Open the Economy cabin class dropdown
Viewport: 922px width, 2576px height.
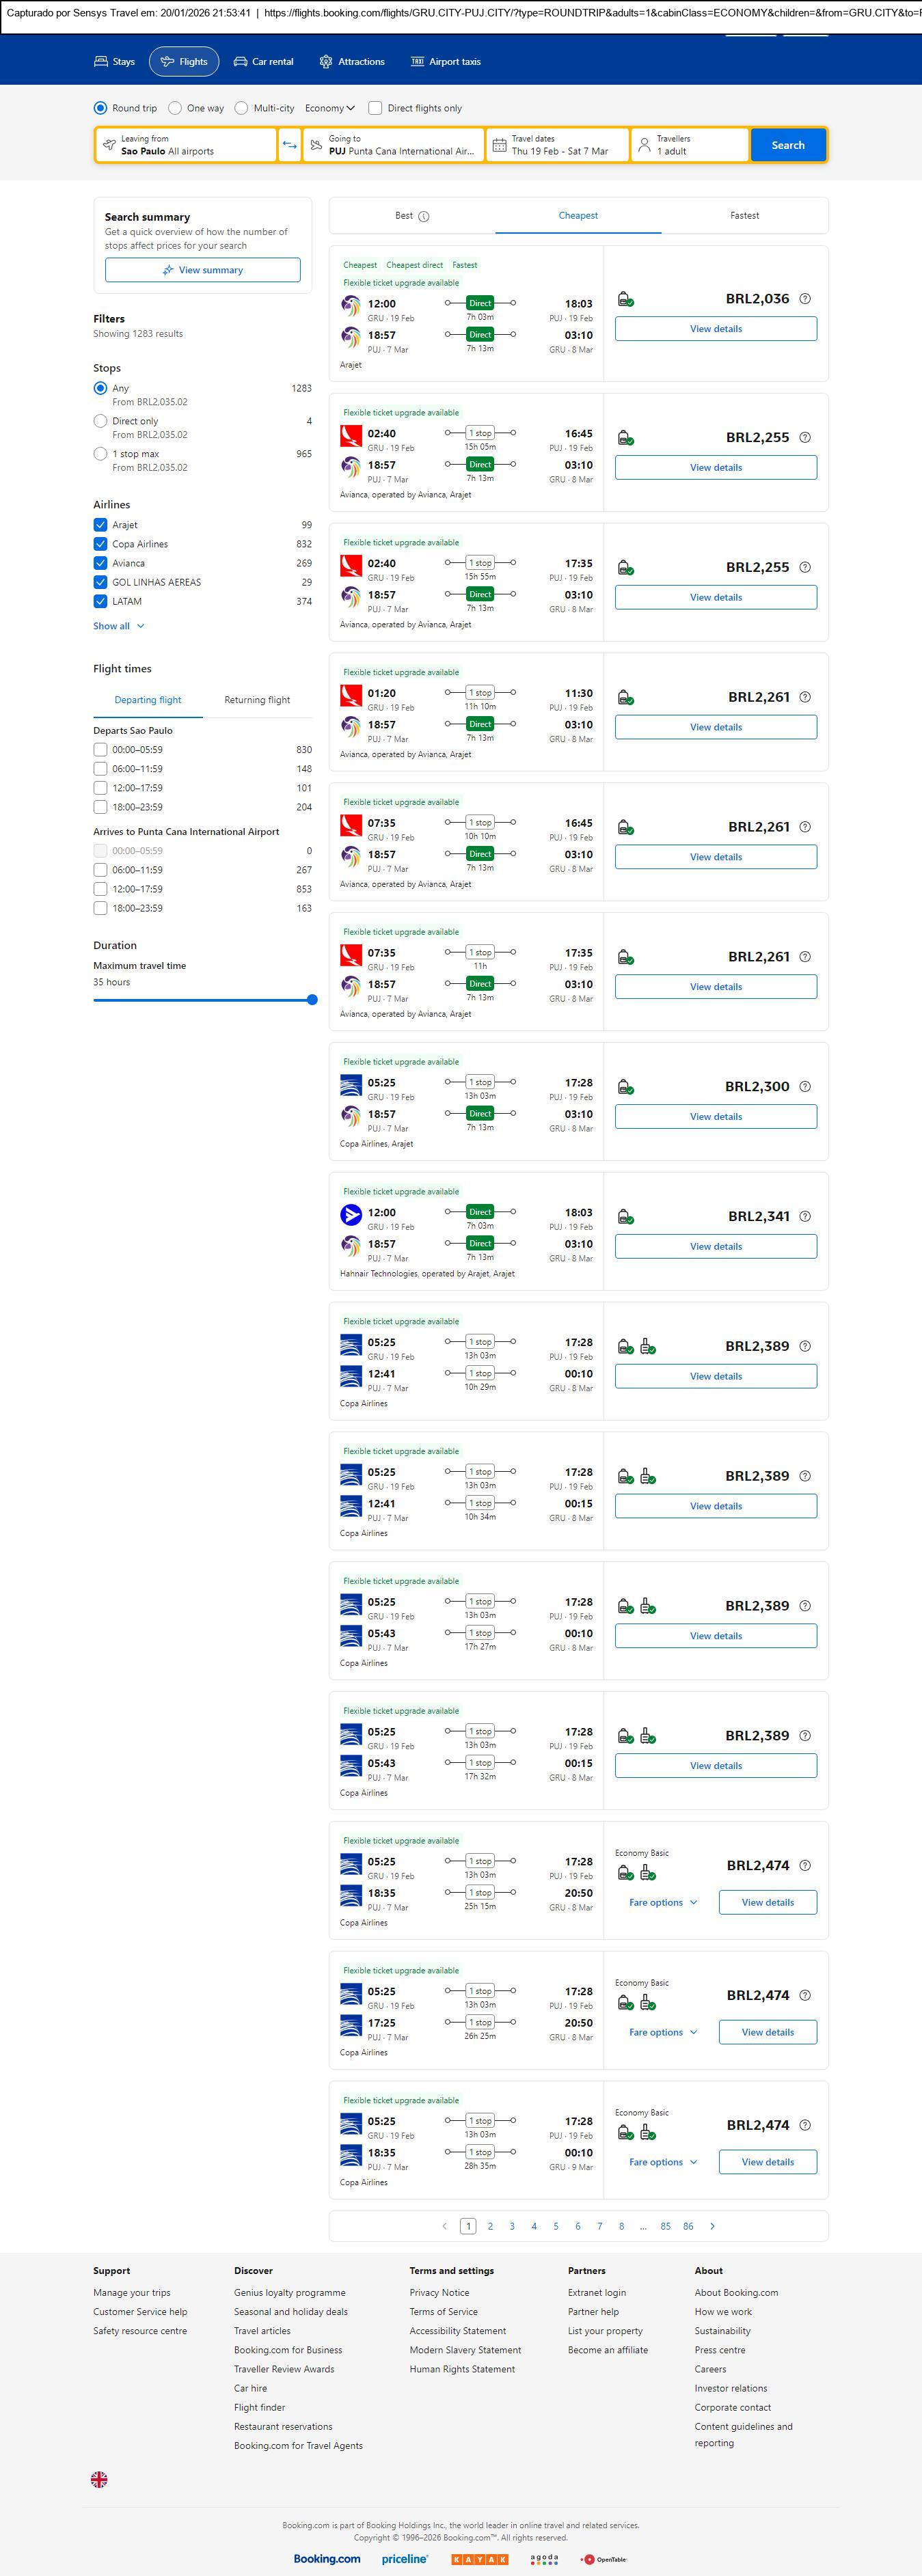coord(330,108)
